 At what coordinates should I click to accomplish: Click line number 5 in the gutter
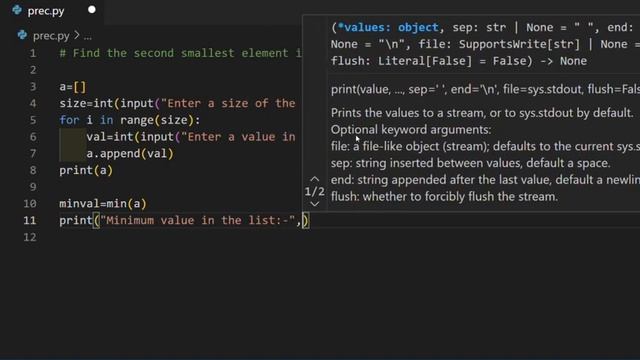33,120
